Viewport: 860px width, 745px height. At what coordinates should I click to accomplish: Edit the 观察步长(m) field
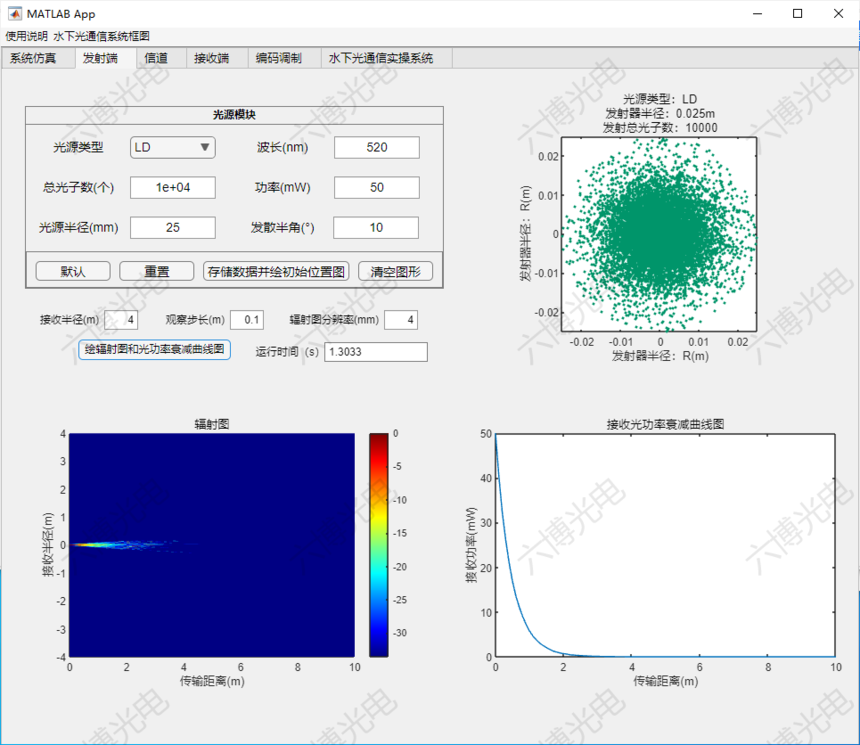point(247,320)
